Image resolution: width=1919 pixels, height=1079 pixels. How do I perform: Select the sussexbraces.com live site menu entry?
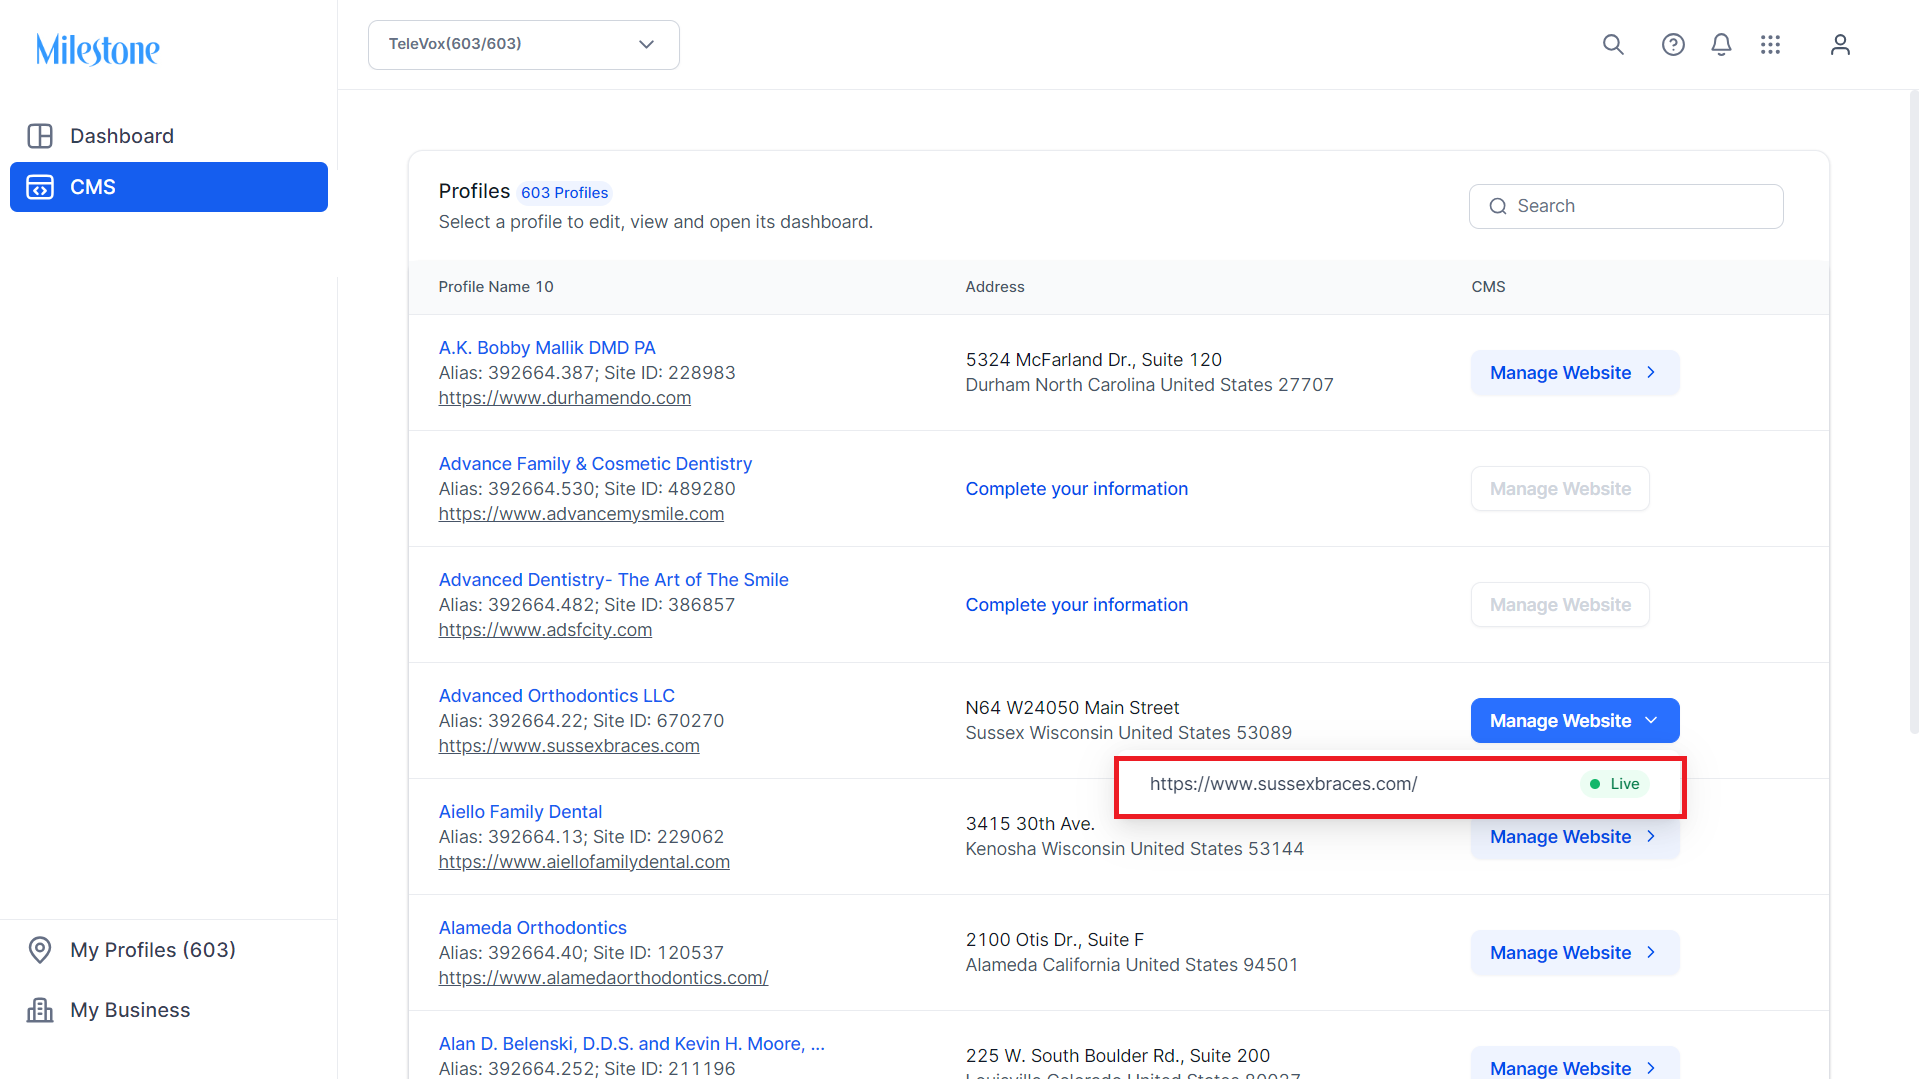1400,785
